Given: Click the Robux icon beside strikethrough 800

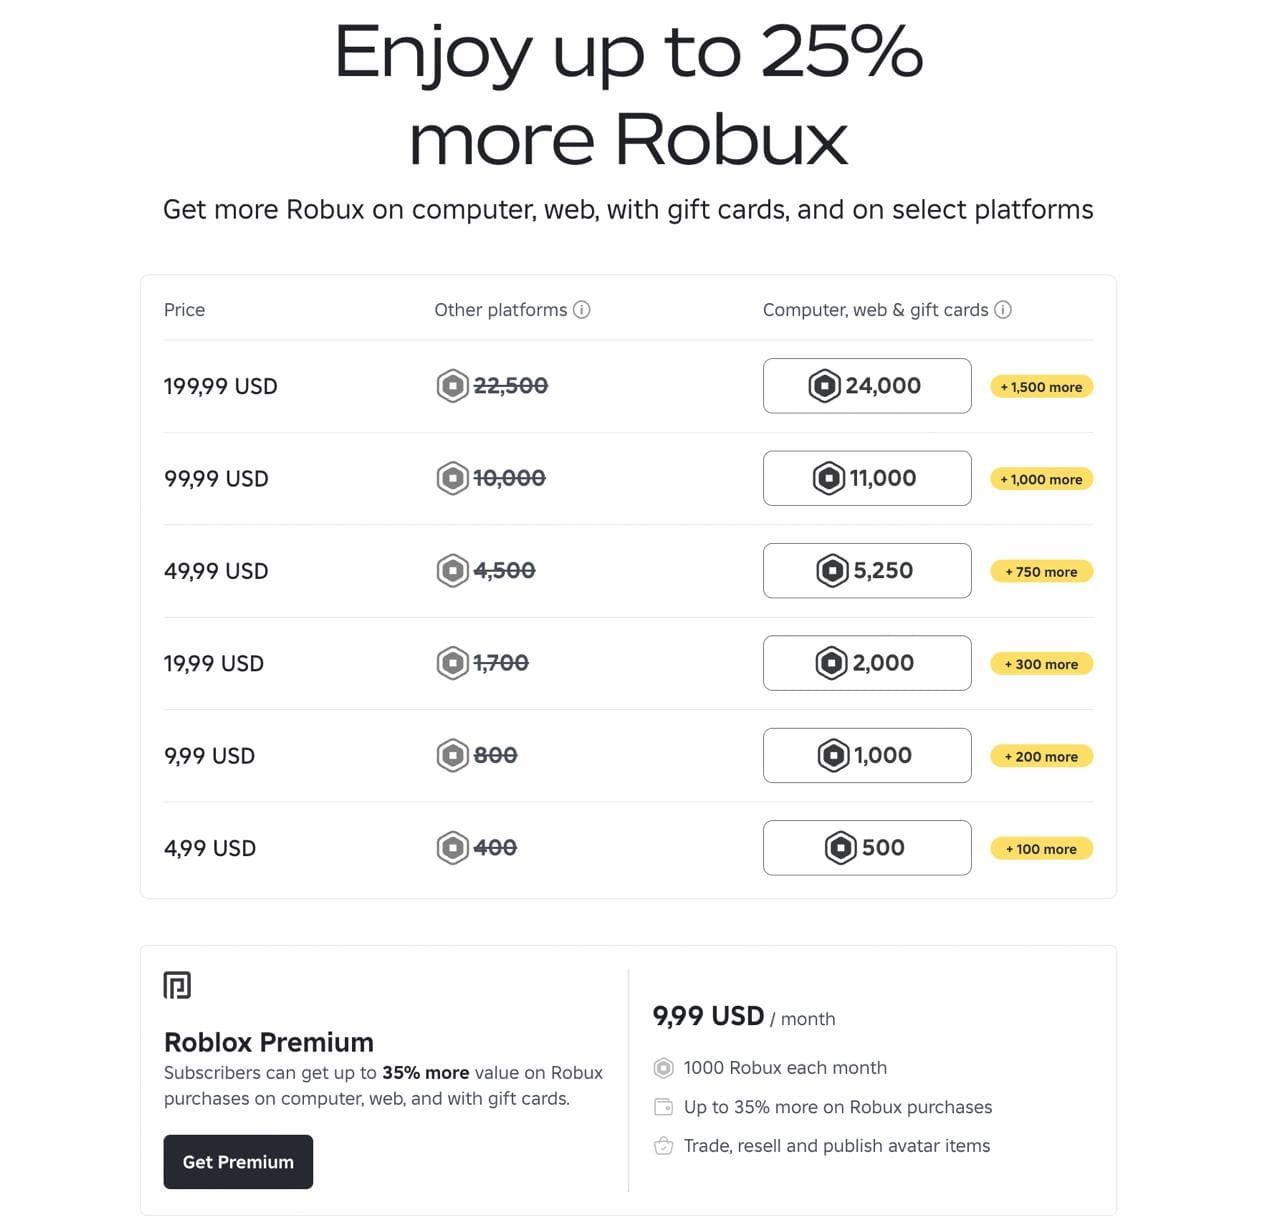Looking at the screenshot, I should 452,756.
